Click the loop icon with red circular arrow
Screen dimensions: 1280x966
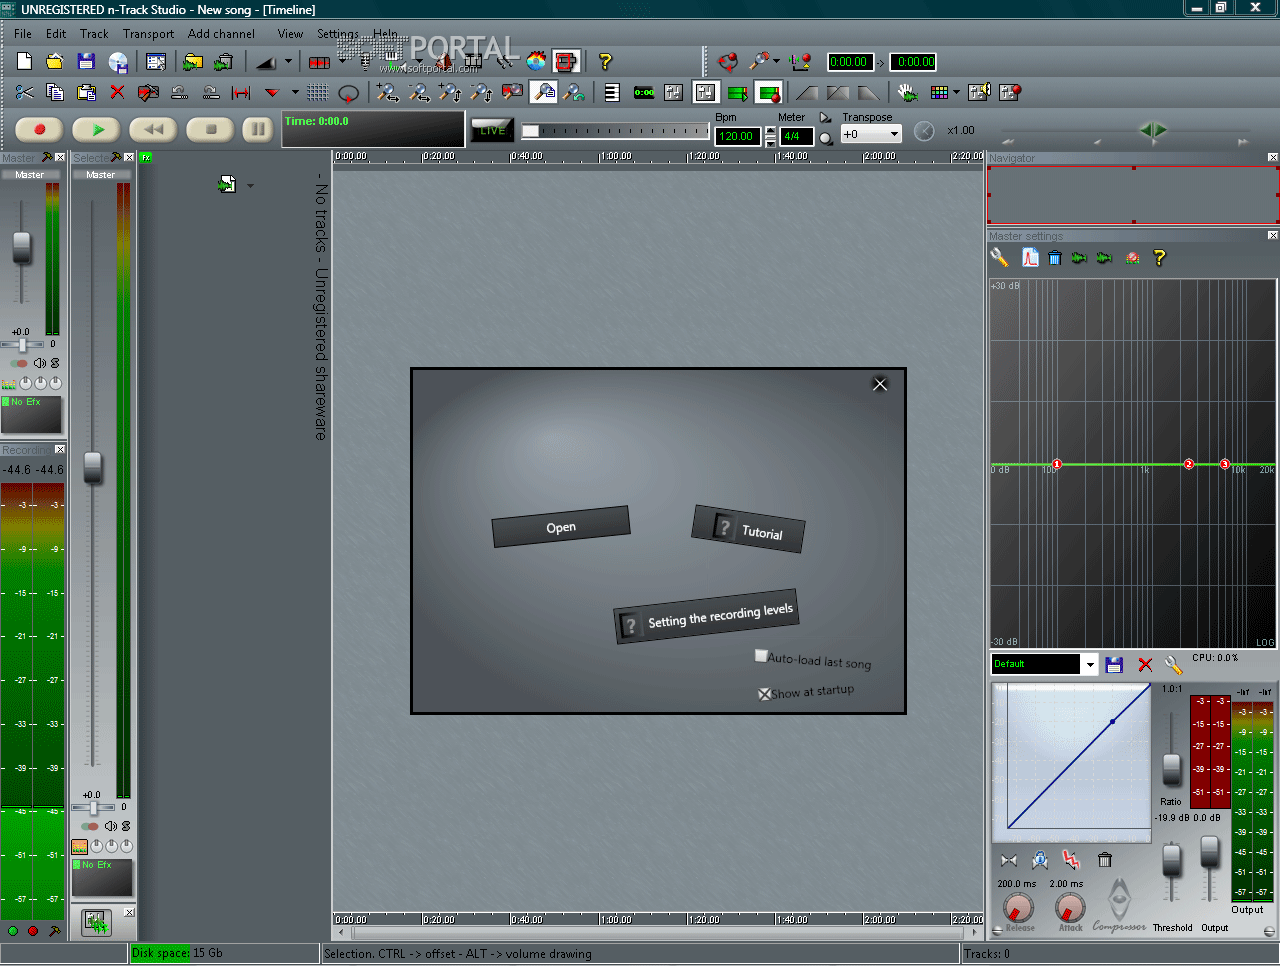pyautogui.click(x=348, y=93)
